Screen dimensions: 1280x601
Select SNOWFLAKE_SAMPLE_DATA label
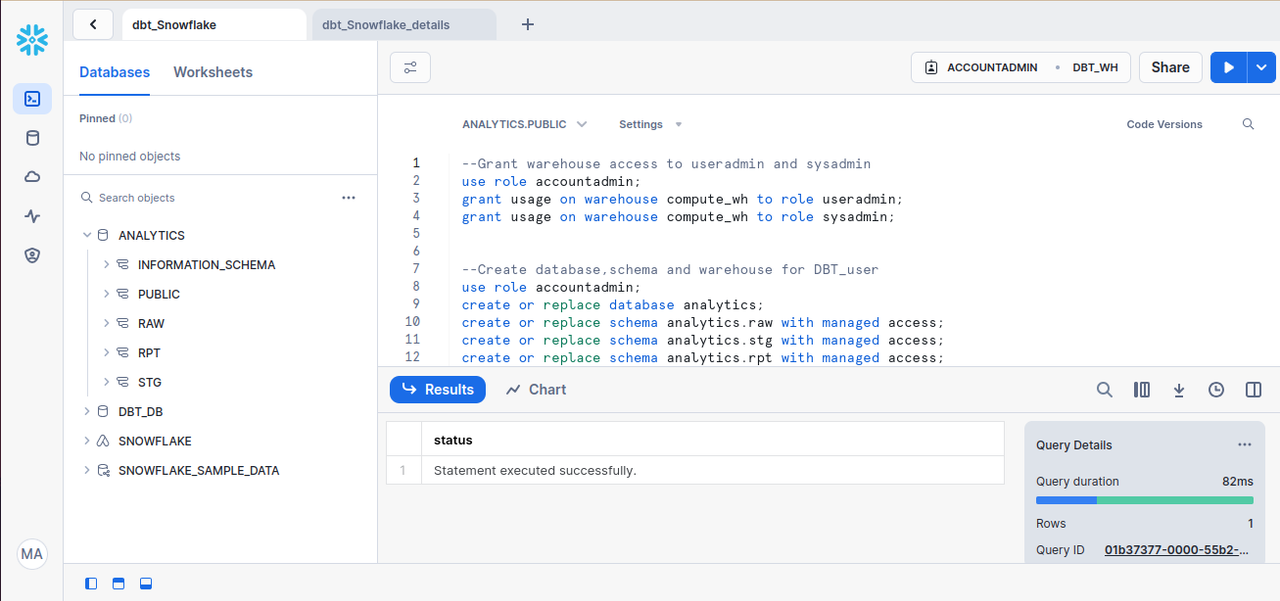click(199, 470)
